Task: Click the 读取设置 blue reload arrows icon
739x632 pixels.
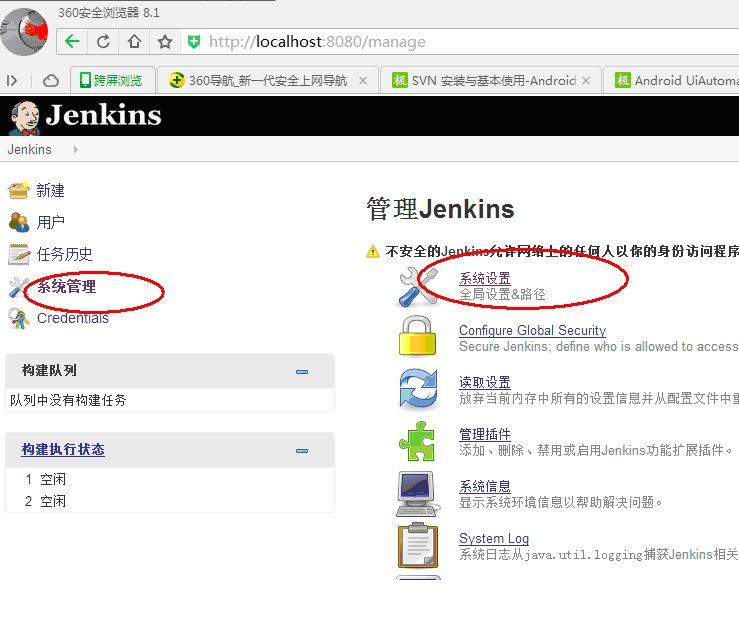Action: (418, 389)
